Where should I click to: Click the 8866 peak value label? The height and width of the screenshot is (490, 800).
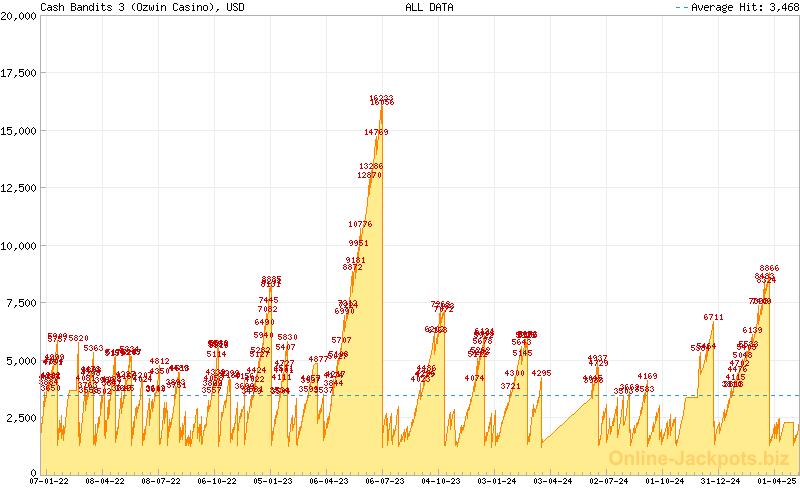pyautogui.click(x=769, y=268)
